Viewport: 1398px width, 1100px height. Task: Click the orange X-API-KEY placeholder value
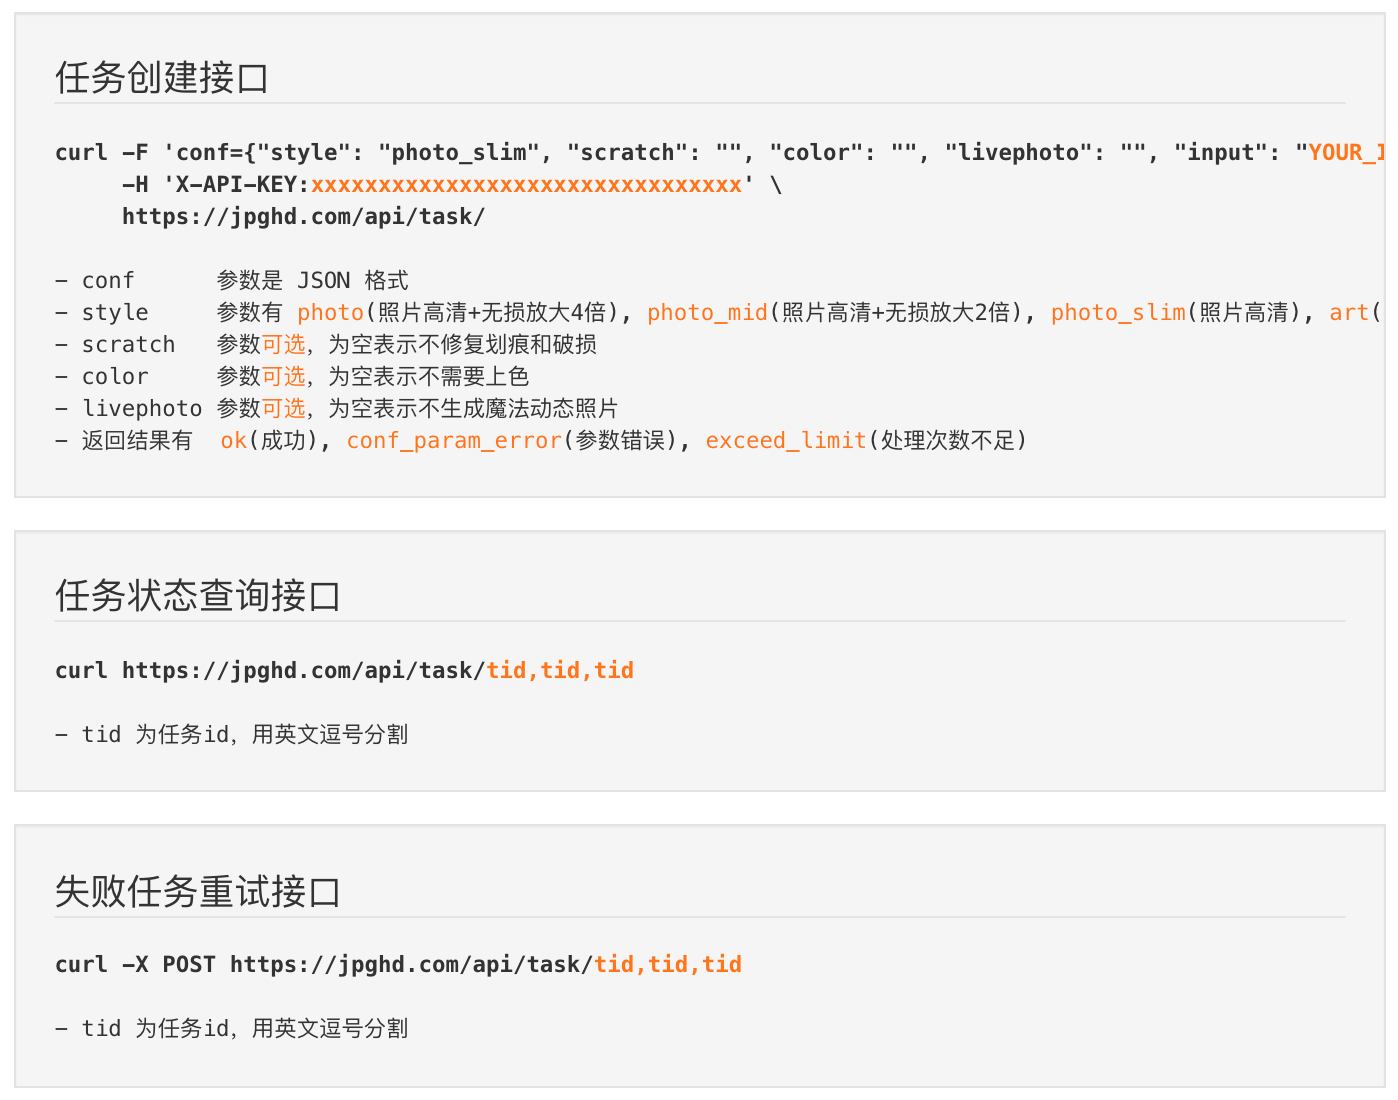tap(526, 185)
